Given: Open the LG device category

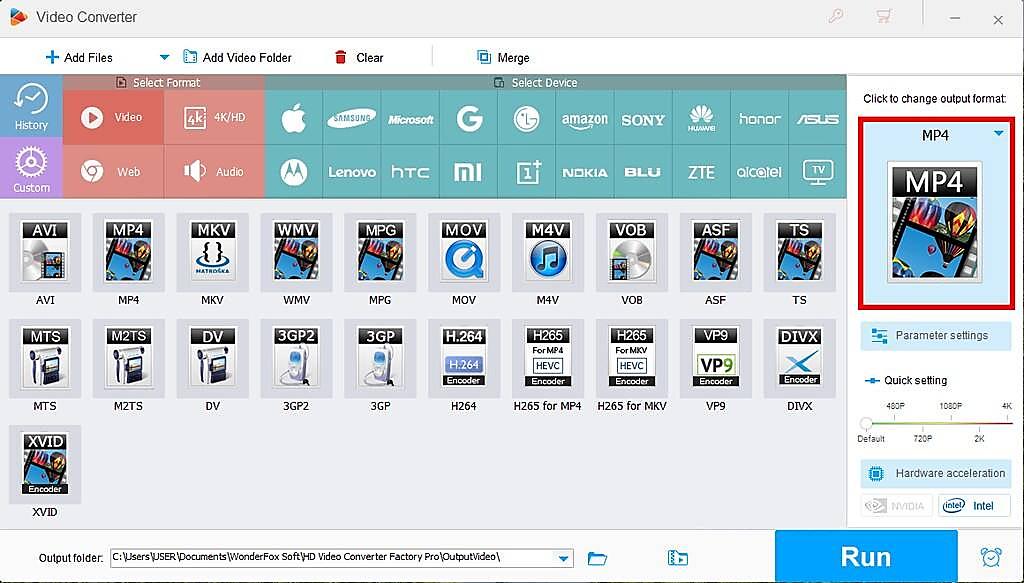Looking at the screenshot, I should (526, 118).
